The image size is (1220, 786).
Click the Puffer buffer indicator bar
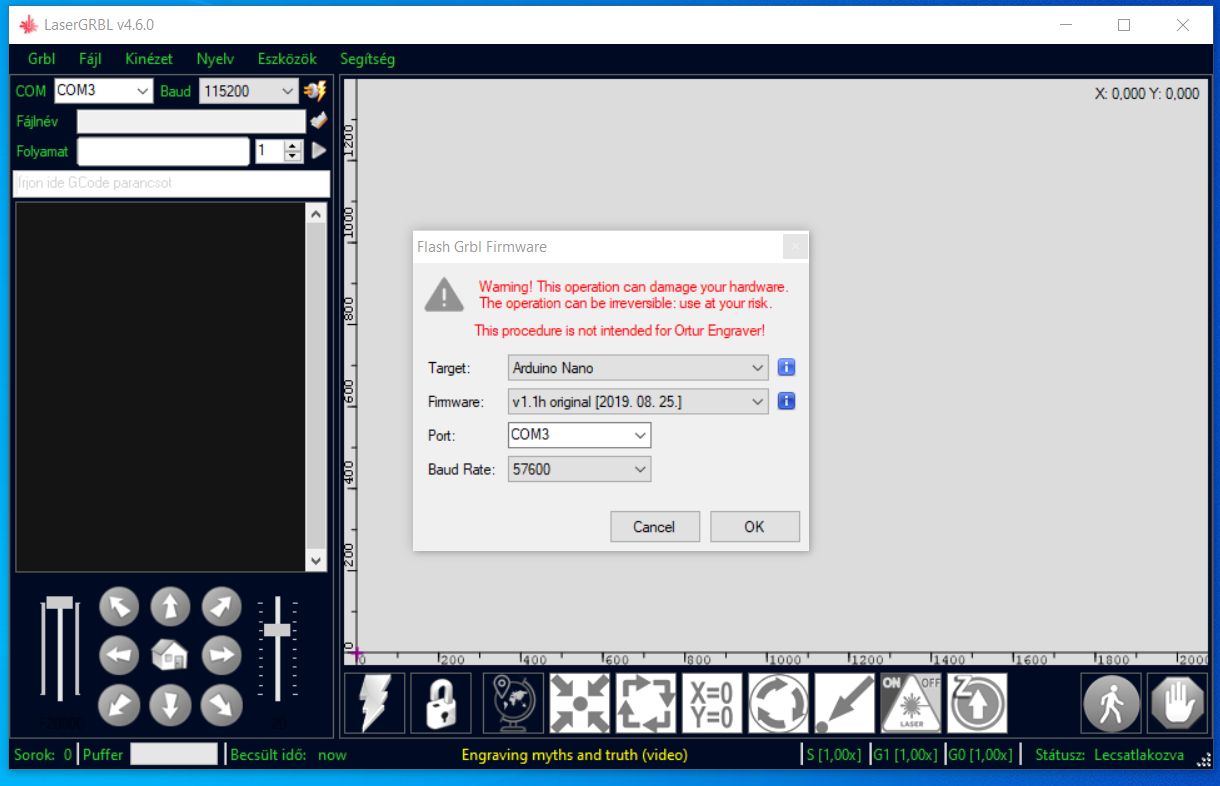click(x=173, y=755)
